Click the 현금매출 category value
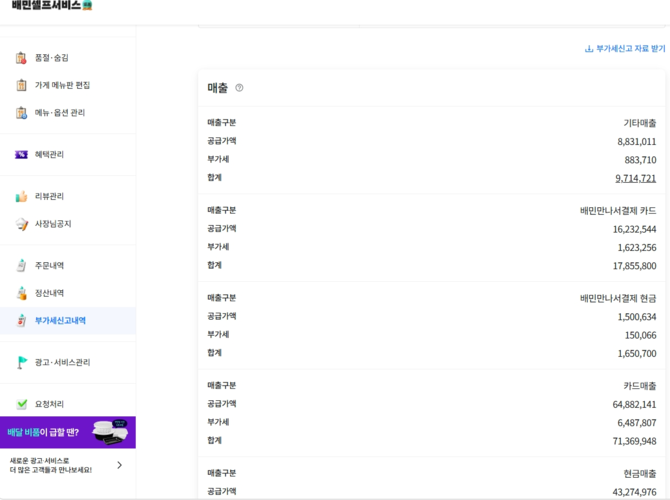 pyautogui.click(x=640, y=474)
